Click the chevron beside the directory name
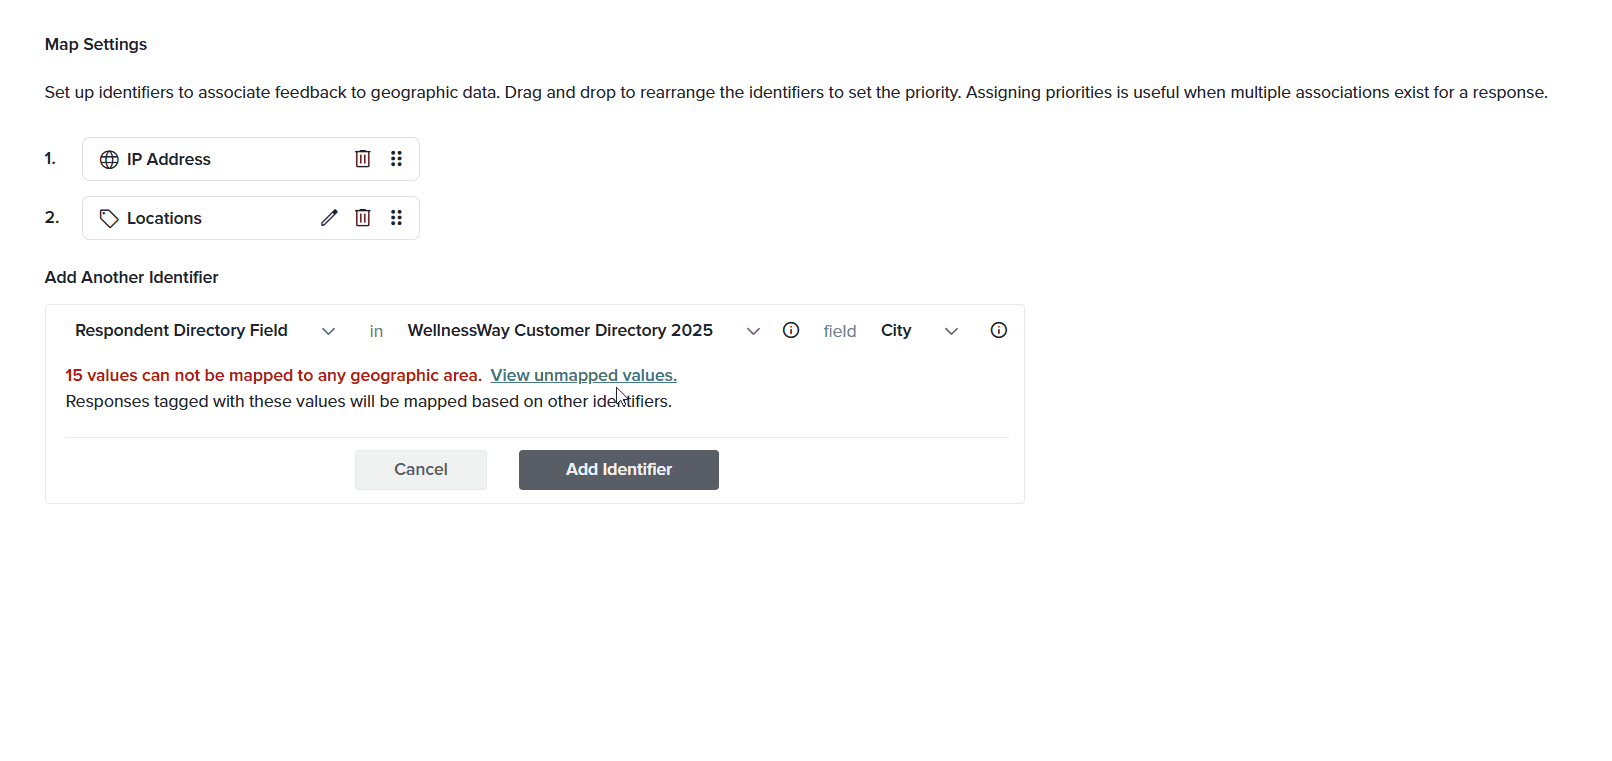Viewport: 1612px width, 761px height. (753, 331)
